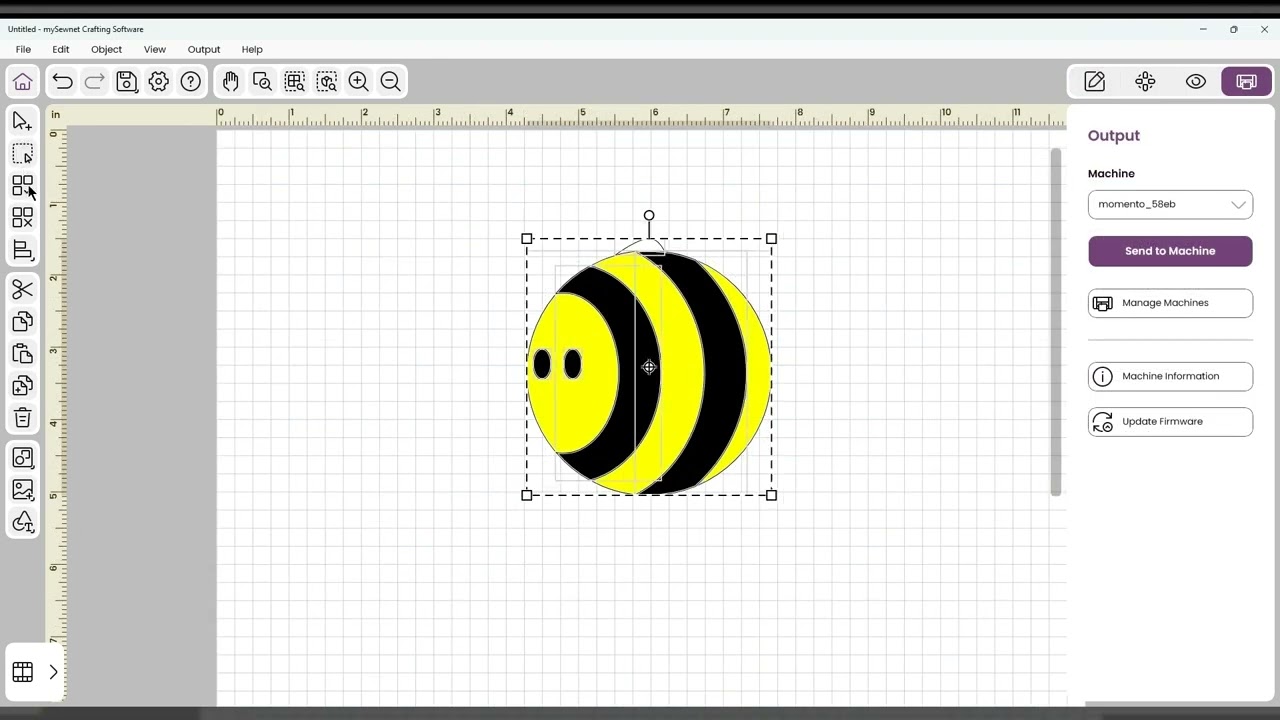This screenshot has height=720, width=1280.
Task: Open the Edit menu
Action: pos(61,49)
